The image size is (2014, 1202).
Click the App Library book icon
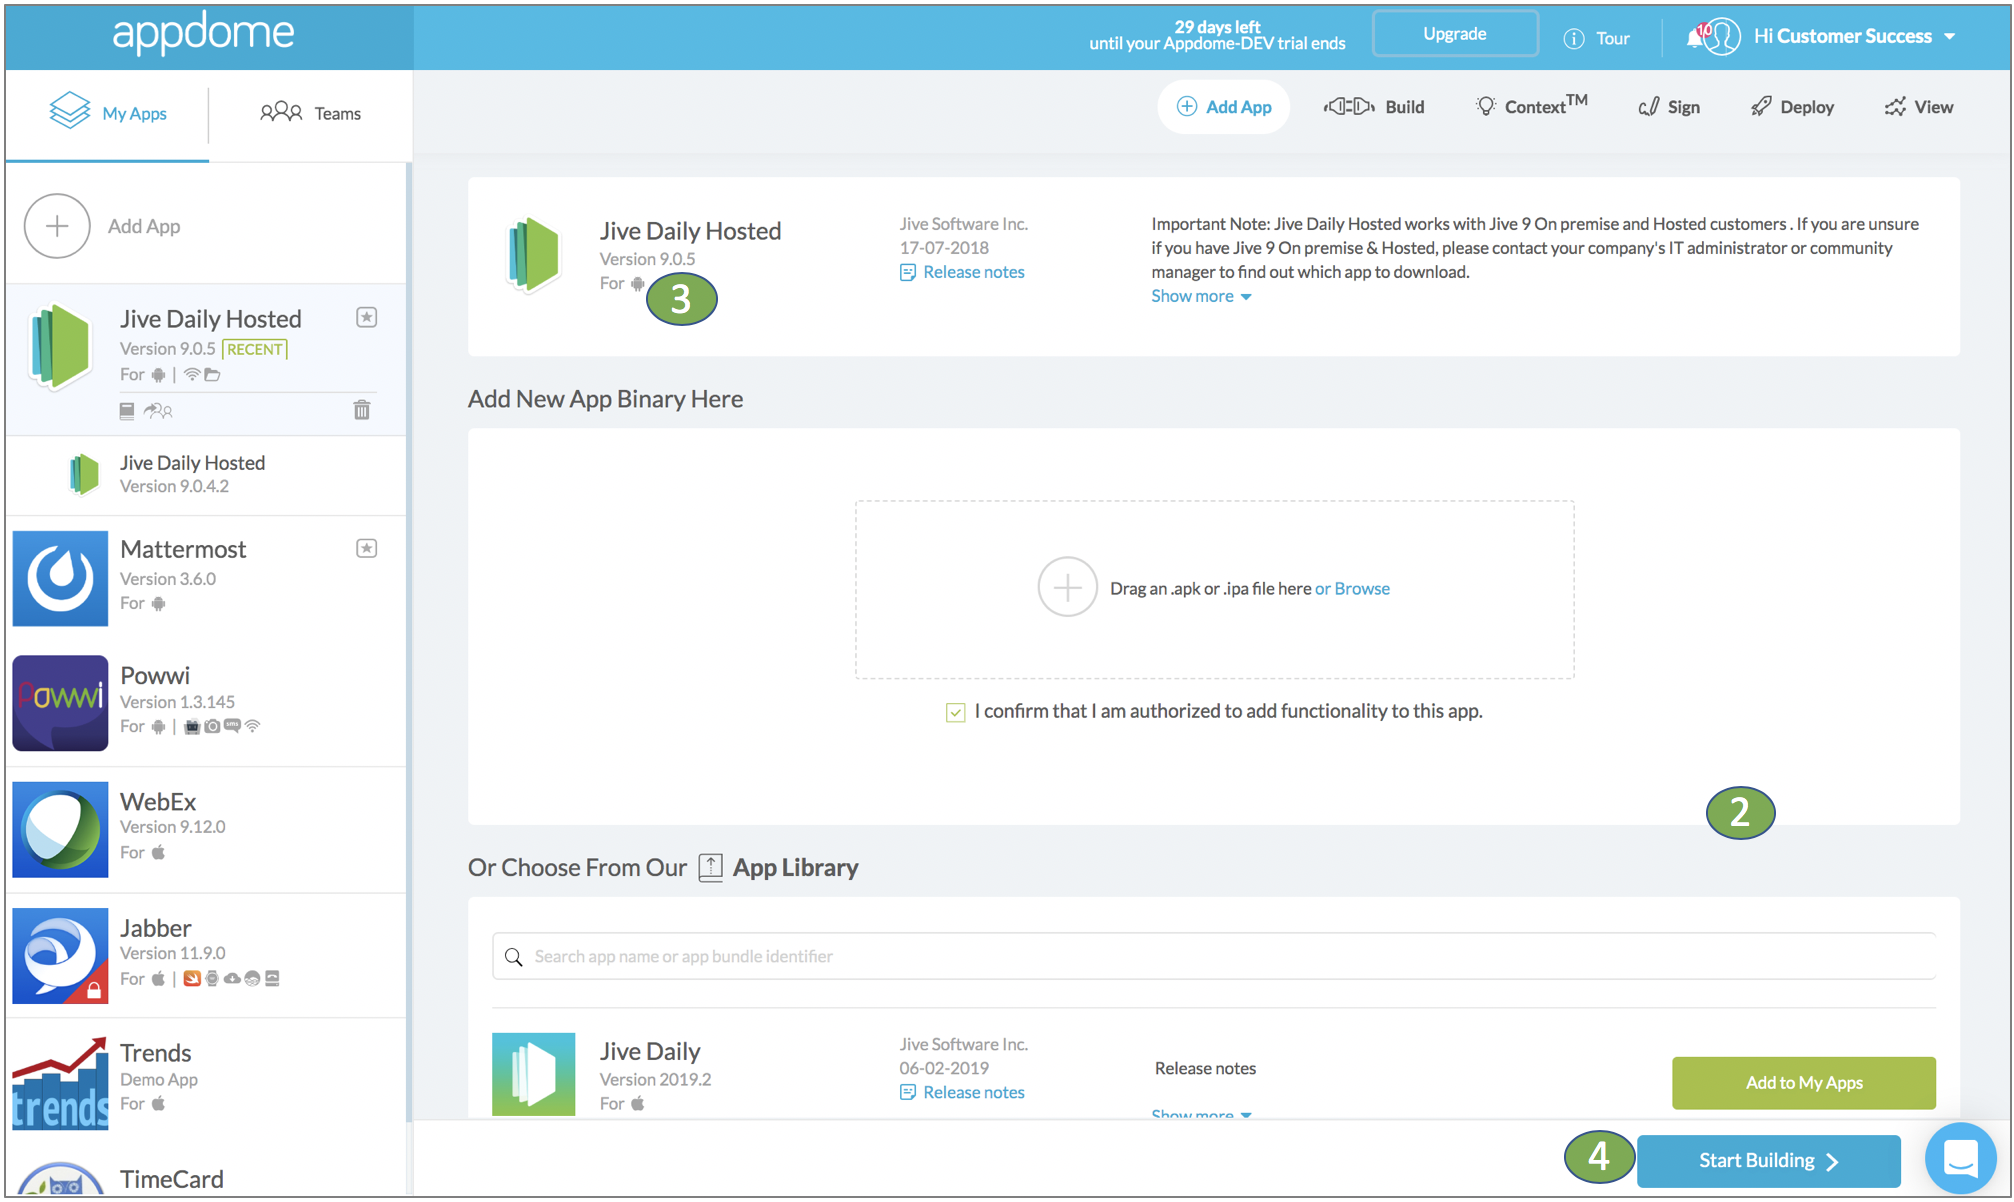pos(710,867)
